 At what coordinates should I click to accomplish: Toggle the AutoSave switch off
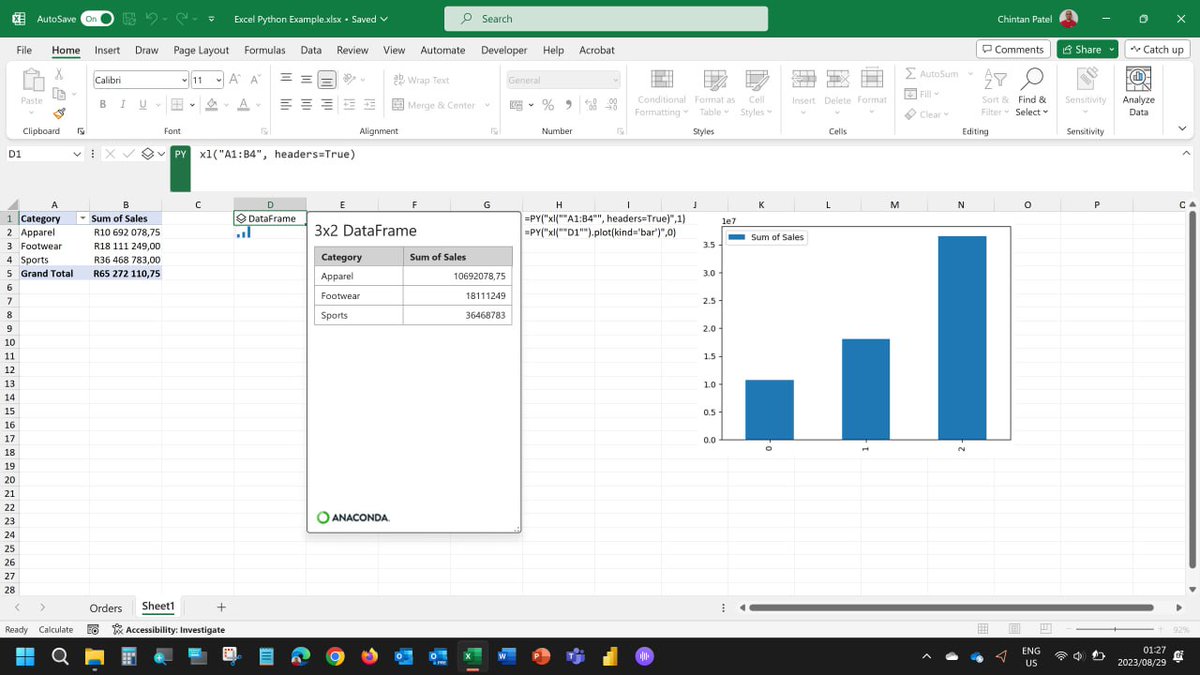[97, 19]
